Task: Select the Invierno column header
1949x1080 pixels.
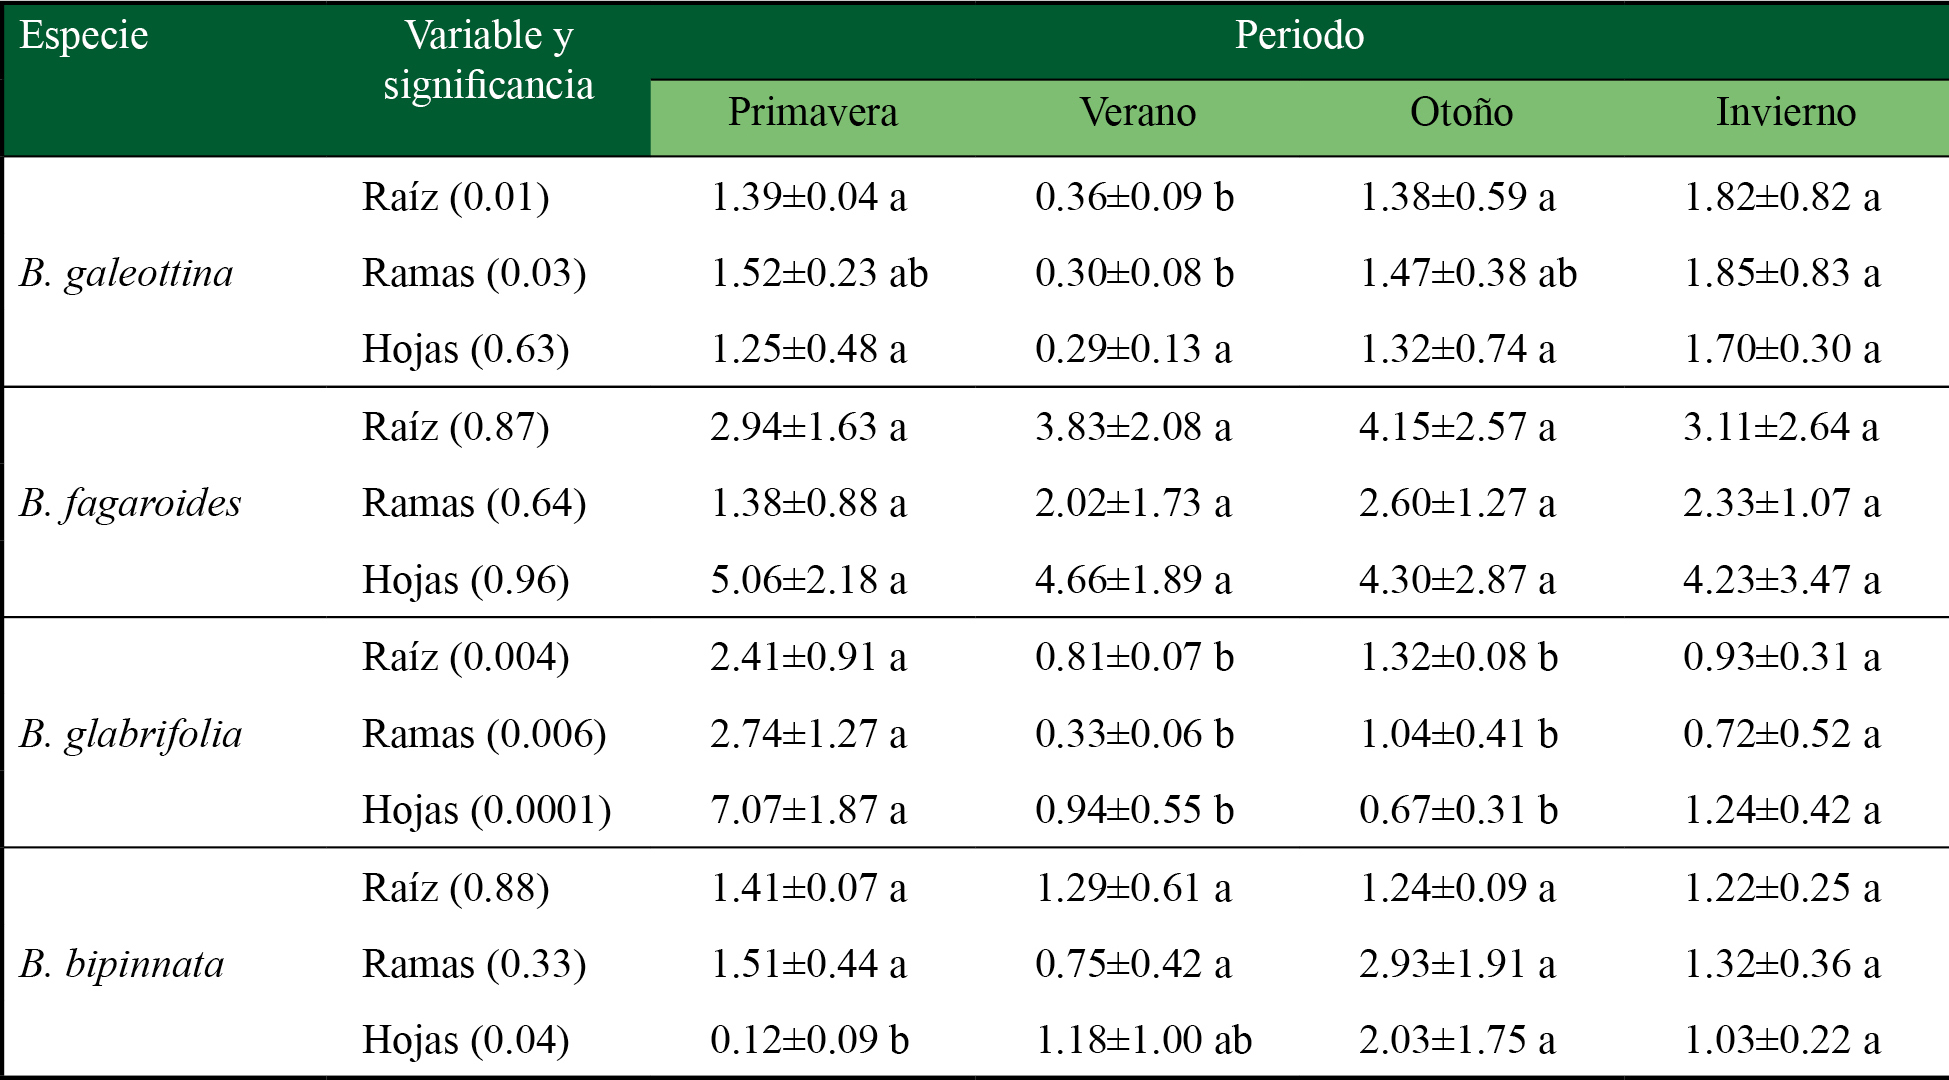Action: (x=1785, y=112)
